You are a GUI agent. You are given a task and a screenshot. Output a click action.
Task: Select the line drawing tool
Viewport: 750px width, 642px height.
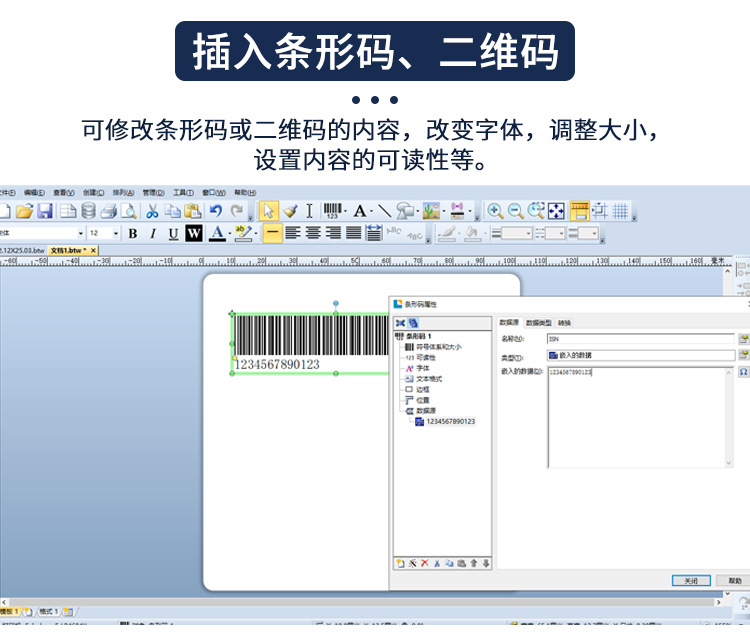pos(384,211)
